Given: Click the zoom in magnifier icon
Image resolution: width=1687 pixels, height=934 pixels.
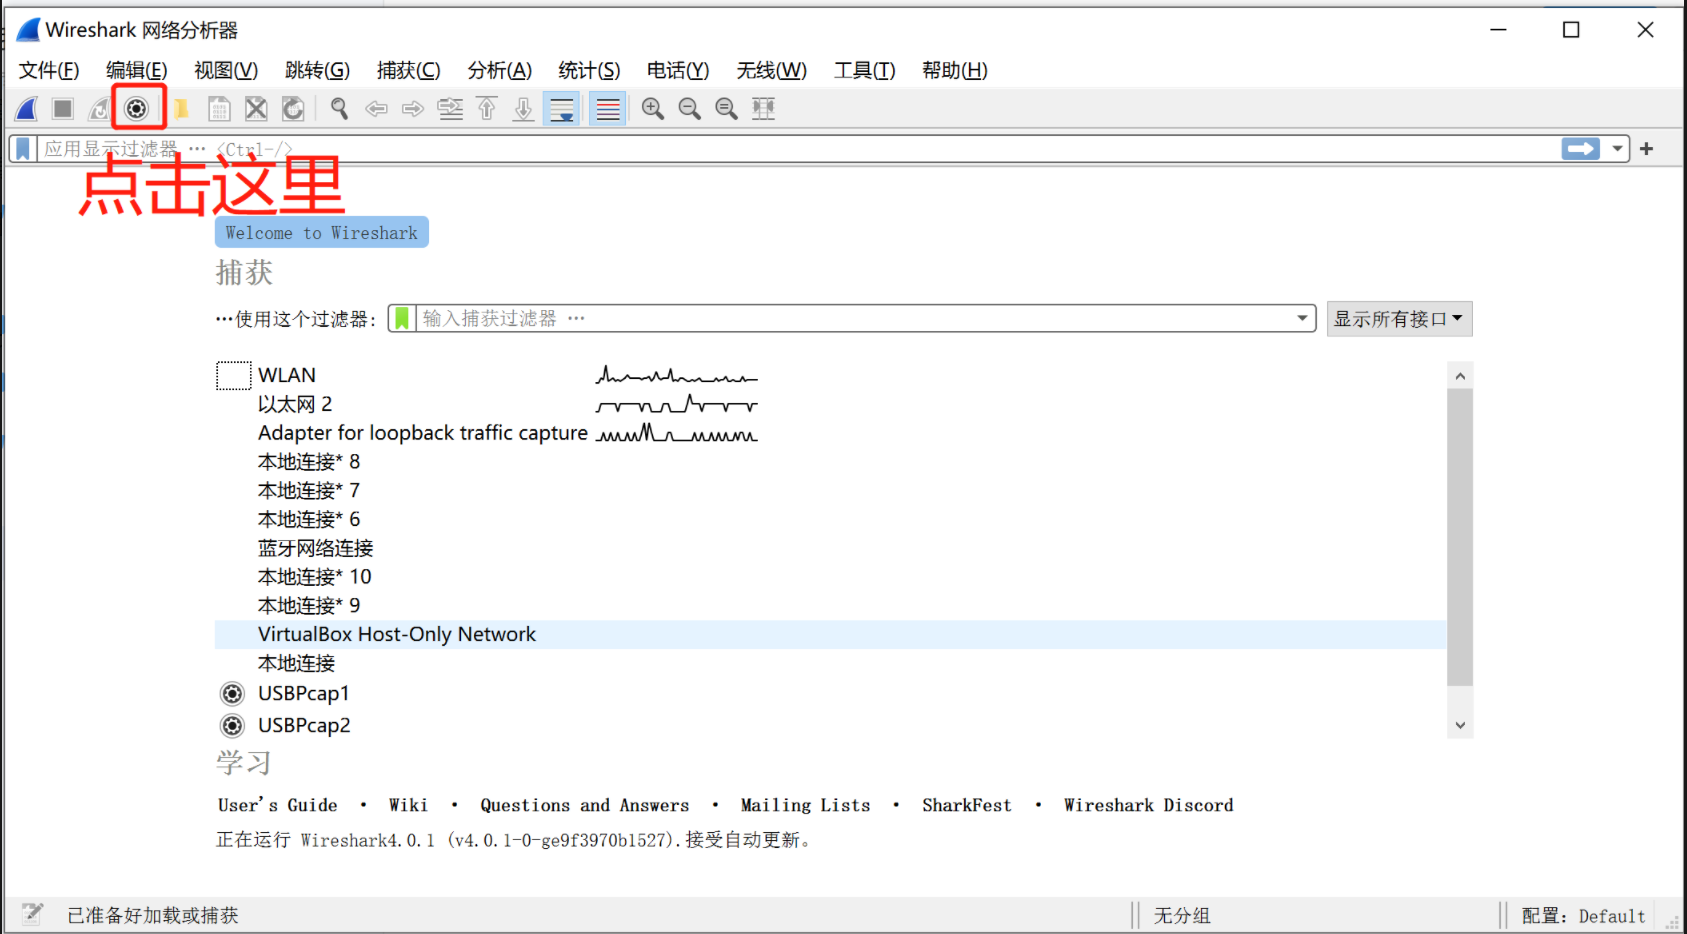Looking at the screenshot, I should point(653,108).
